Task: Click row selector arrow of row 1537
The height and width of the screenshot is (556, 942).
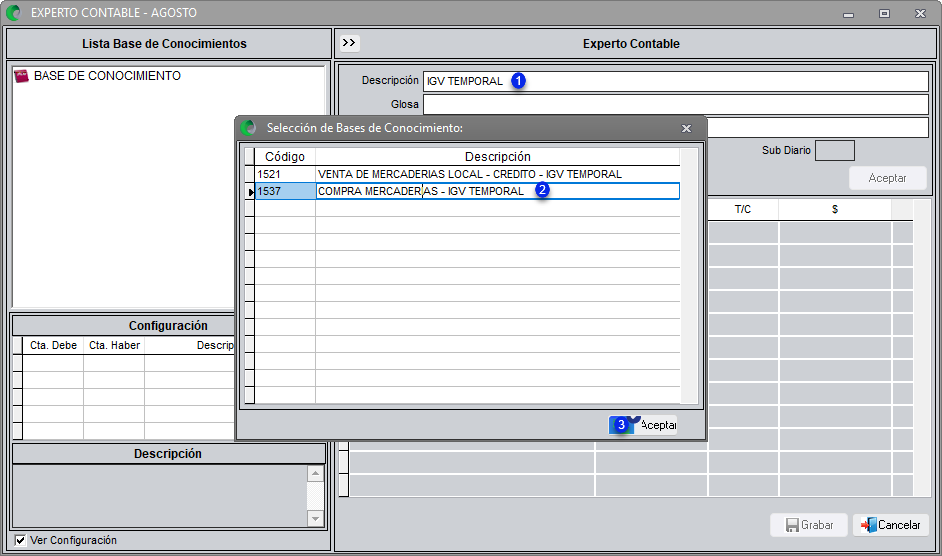Action: coord(251,192)
